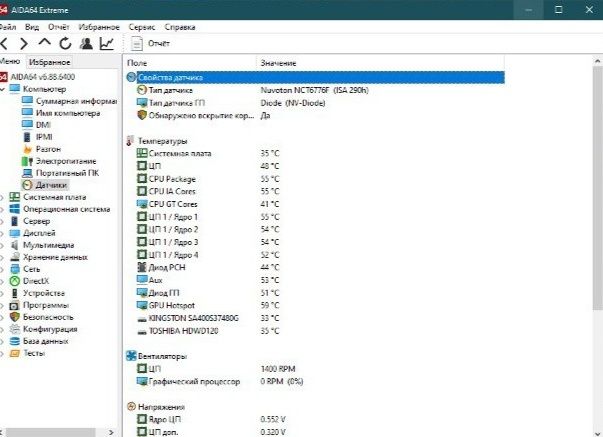Switch to the Меню tab in the sidebar
Viewport: 603px width, 437px height.
coord(10,62)
